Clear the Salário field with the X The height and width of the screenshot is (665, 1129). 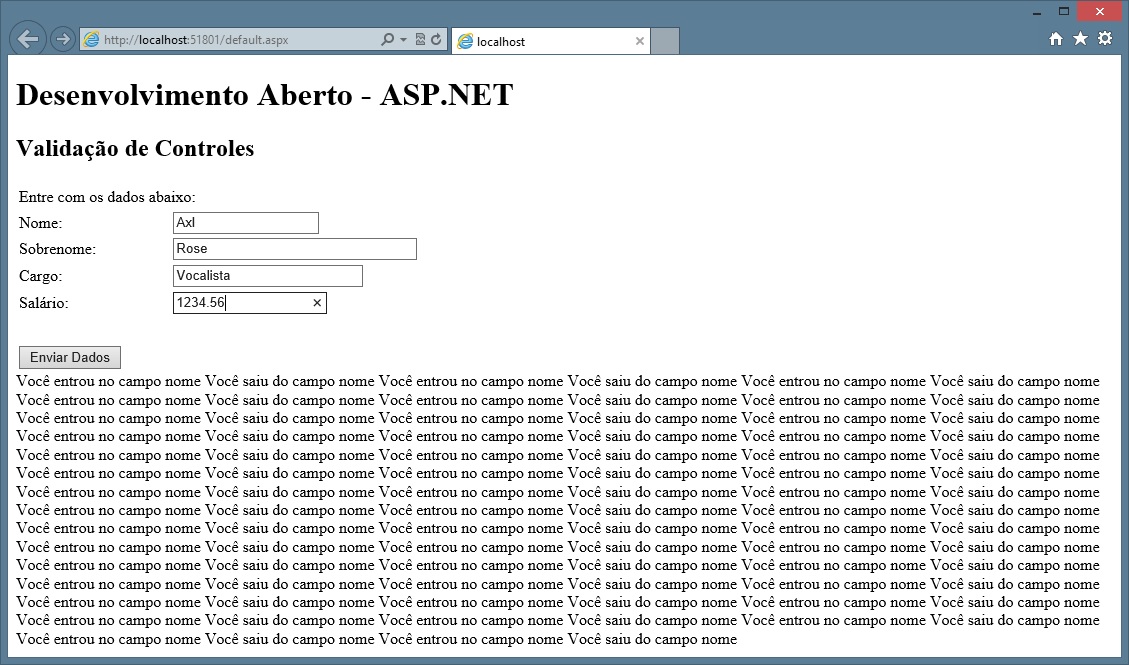click(317, 303)
